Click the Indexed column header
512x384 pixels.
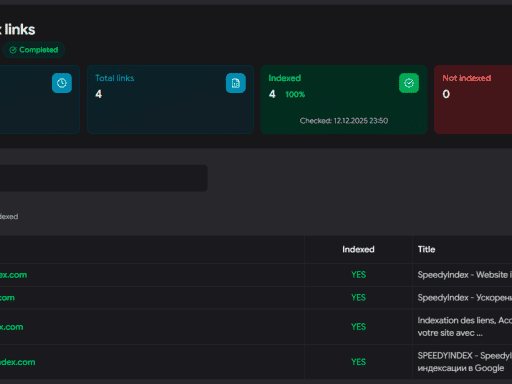(x=358, y=249)
